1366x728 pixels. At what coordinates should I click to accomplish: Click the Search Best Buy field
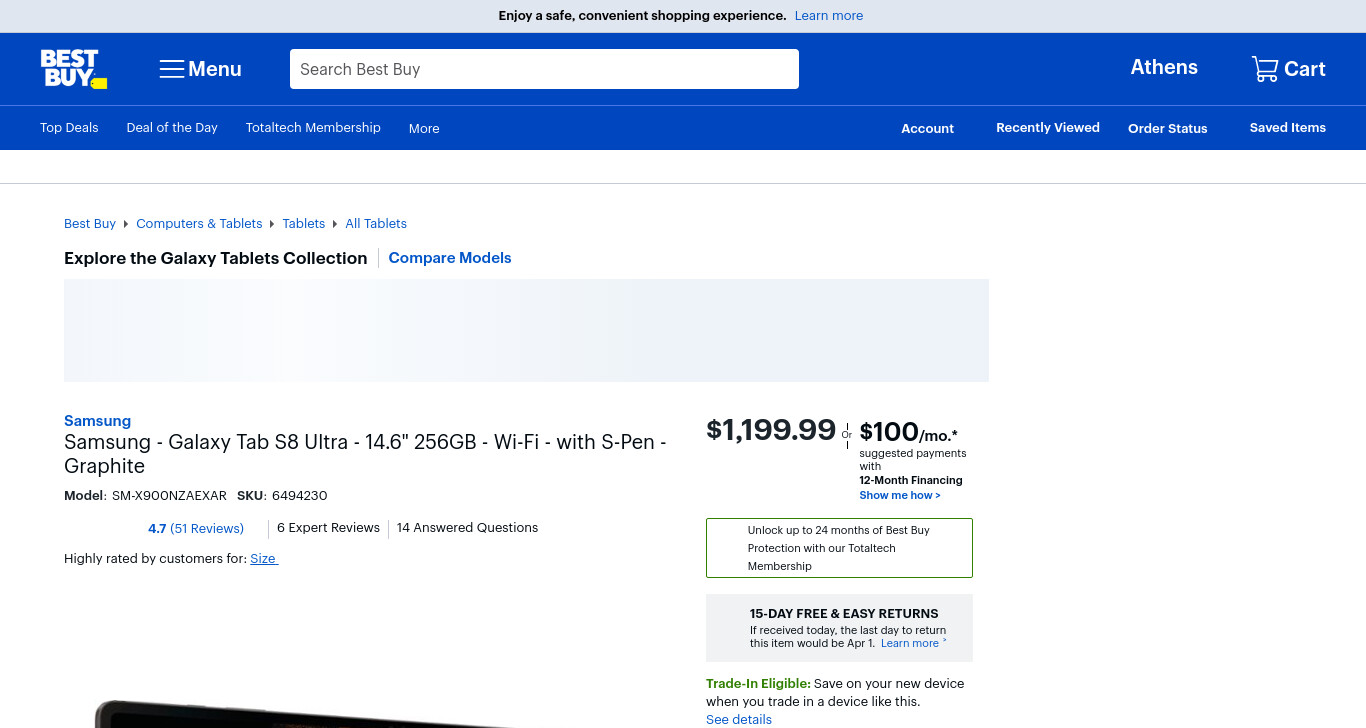pyautogui.click(x=544, y=69)
